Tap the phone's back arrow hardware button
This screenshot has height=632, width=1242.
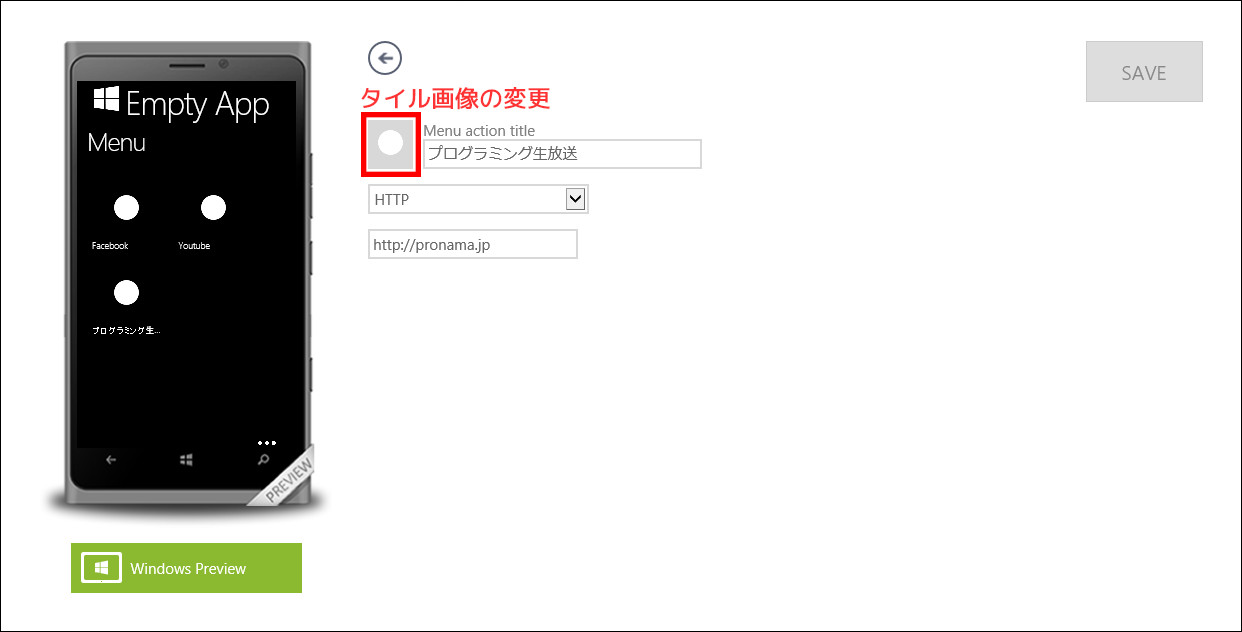(x=111, y=460)
